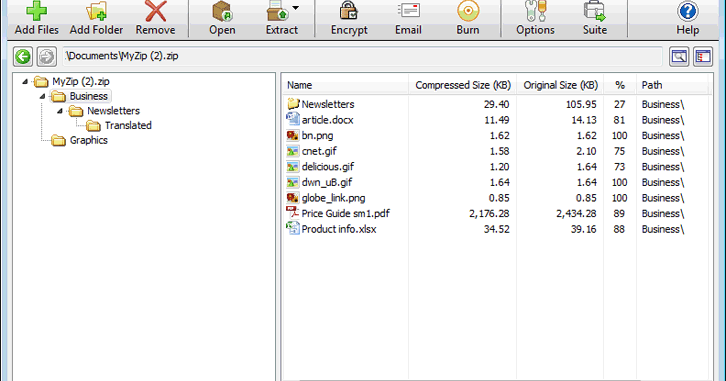Click the Newsletters folder icon in list
The image size is (726, 381).
(293, 104)
